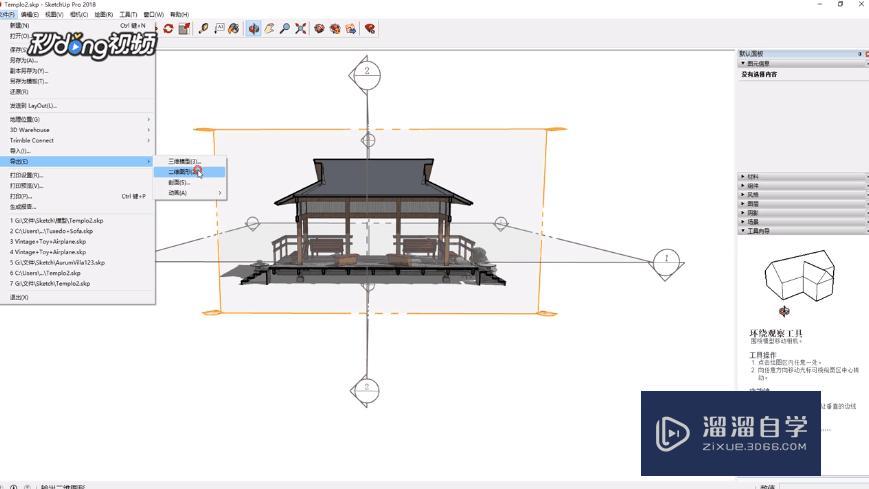Select the Zoom magnifier tool
869x489 pixels.
285,28
